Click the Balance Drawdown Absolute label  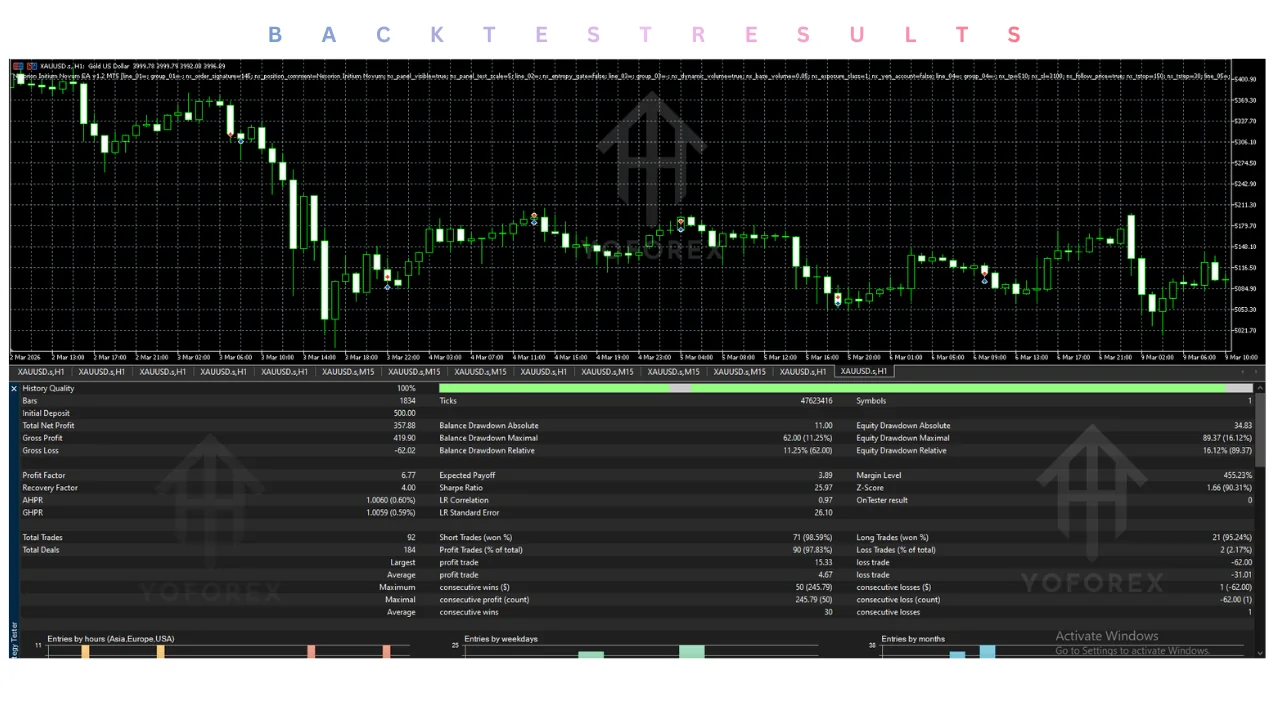point(487,426)
